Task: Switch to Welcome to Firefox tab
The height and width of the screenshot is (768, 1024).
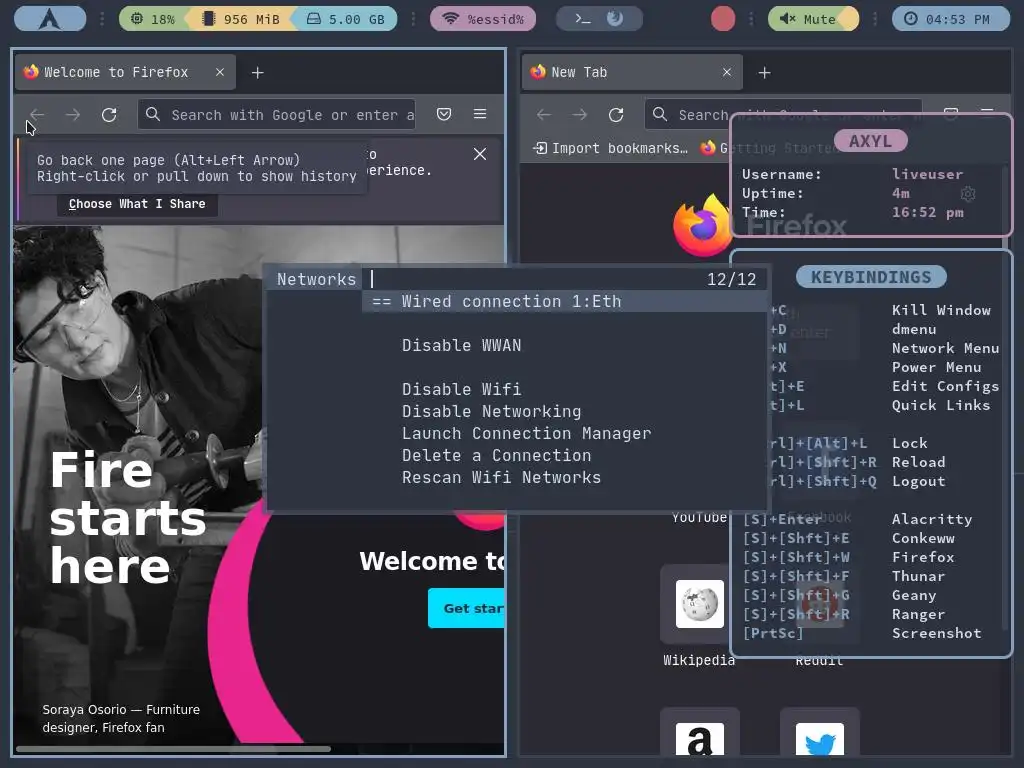Action: pos(124,72)
